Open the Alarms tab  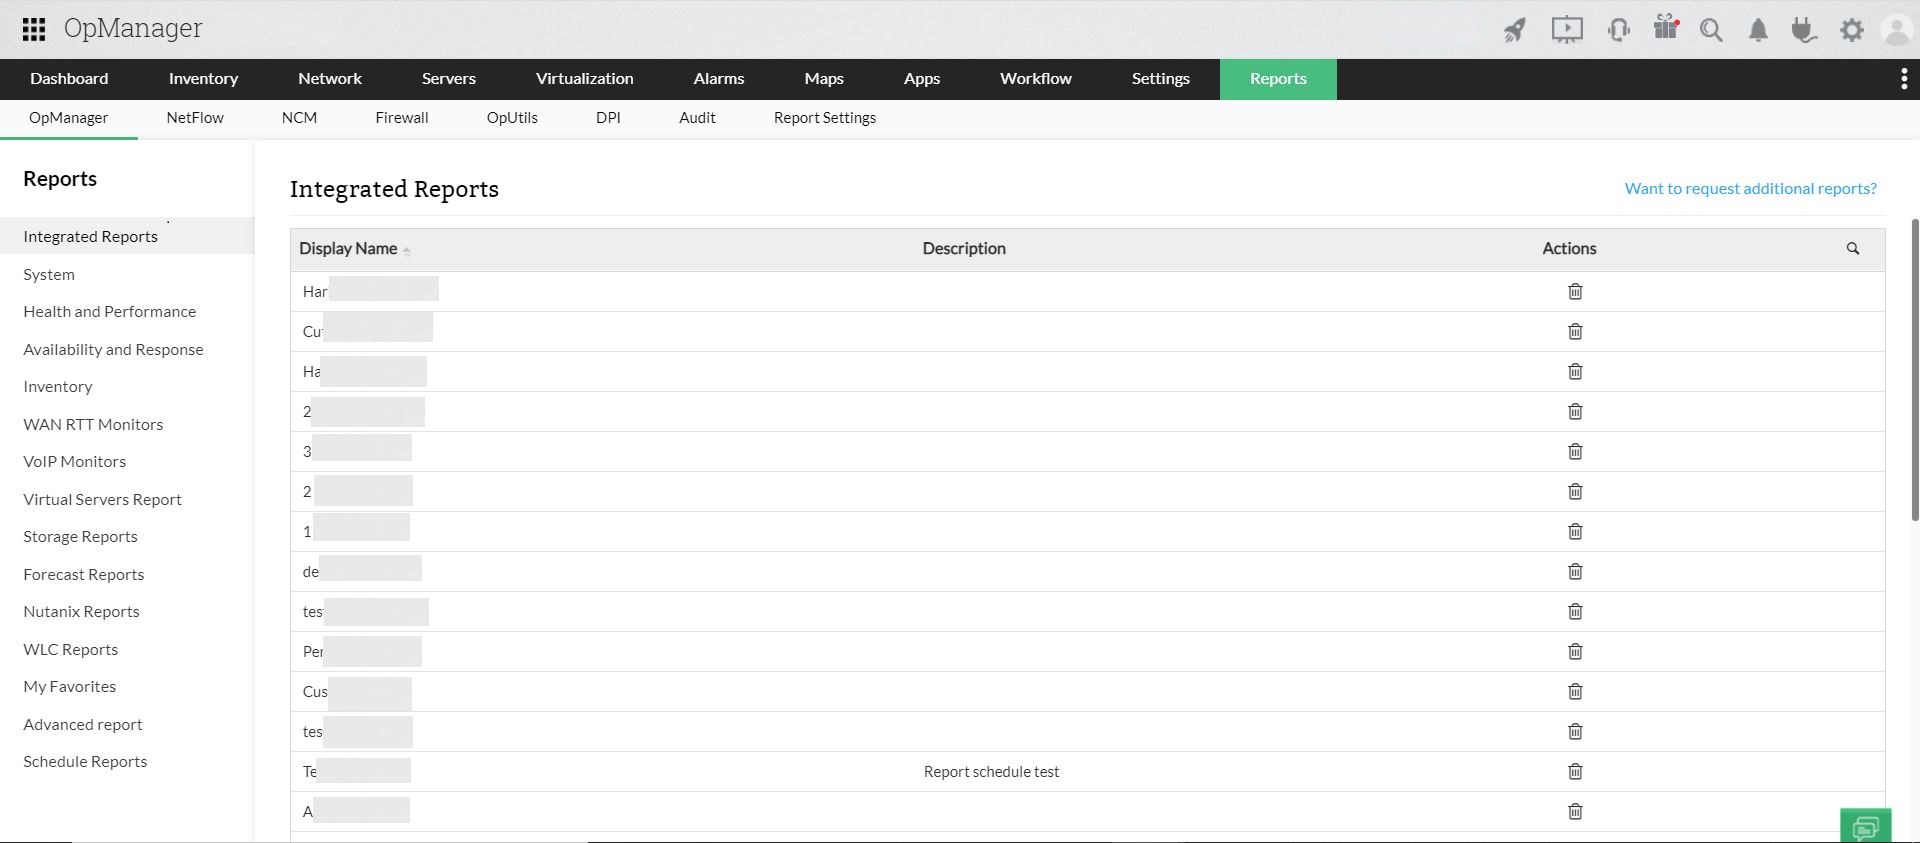point(719,79)
